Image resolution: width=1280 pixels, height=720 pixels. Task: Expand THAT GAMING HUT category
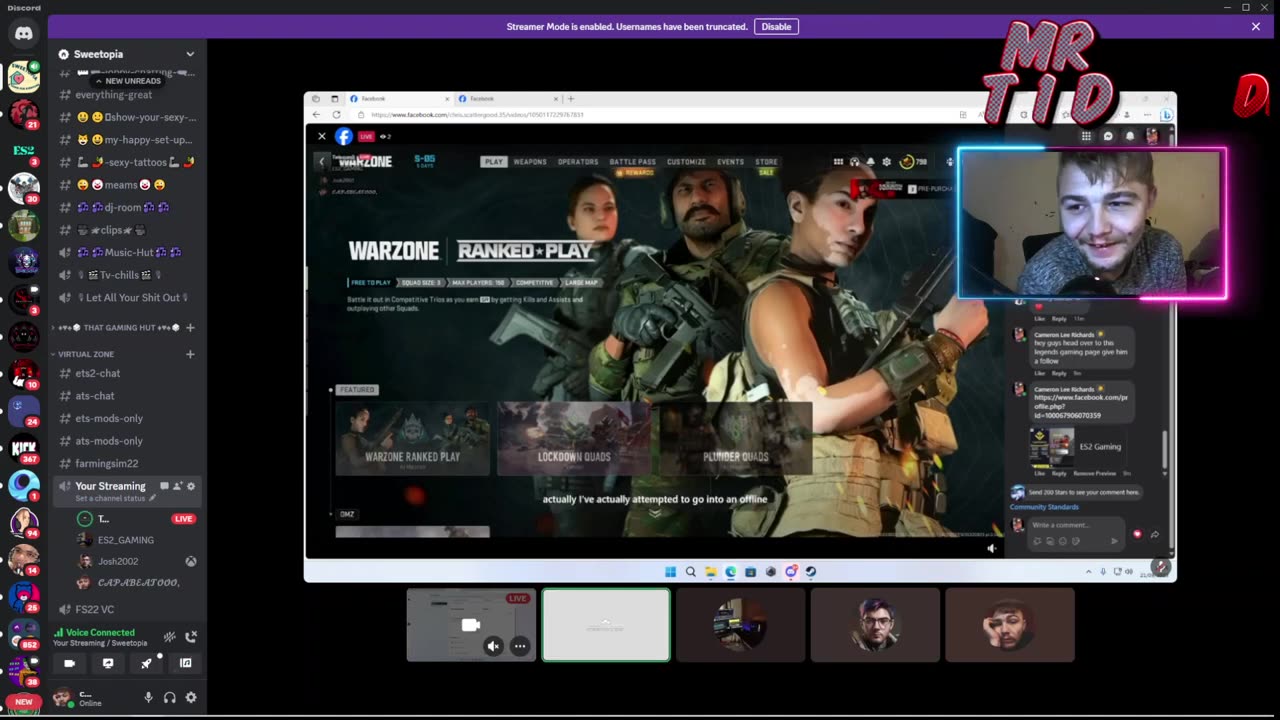coord(118,327)
